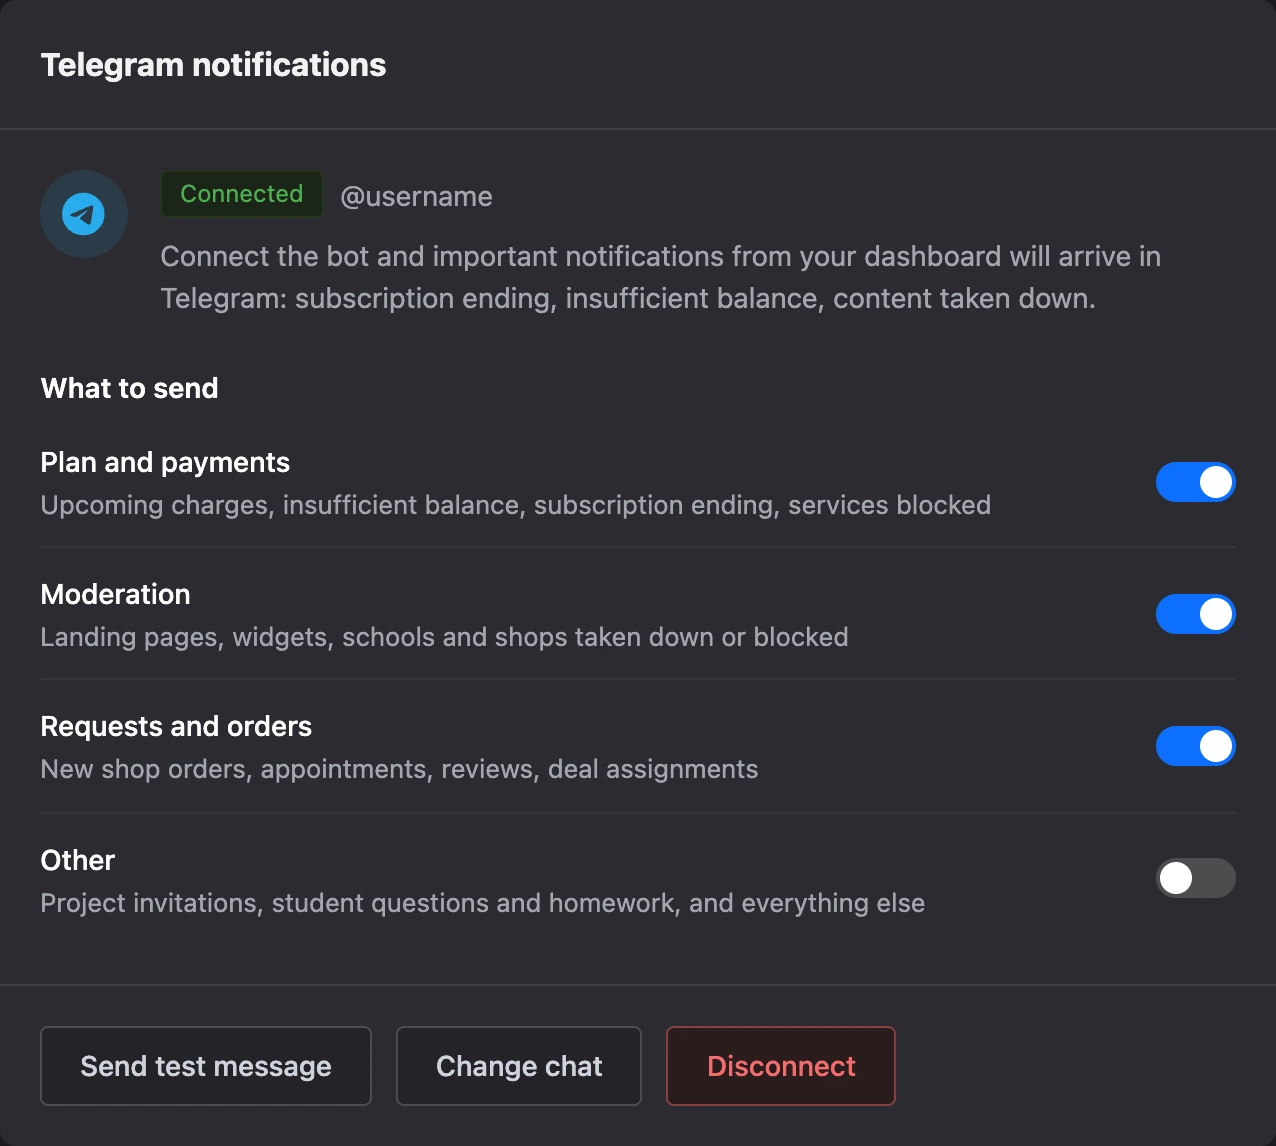The image size is (1276, 1146).
Task: Select the Moderation label
Action: pos(115,594)
